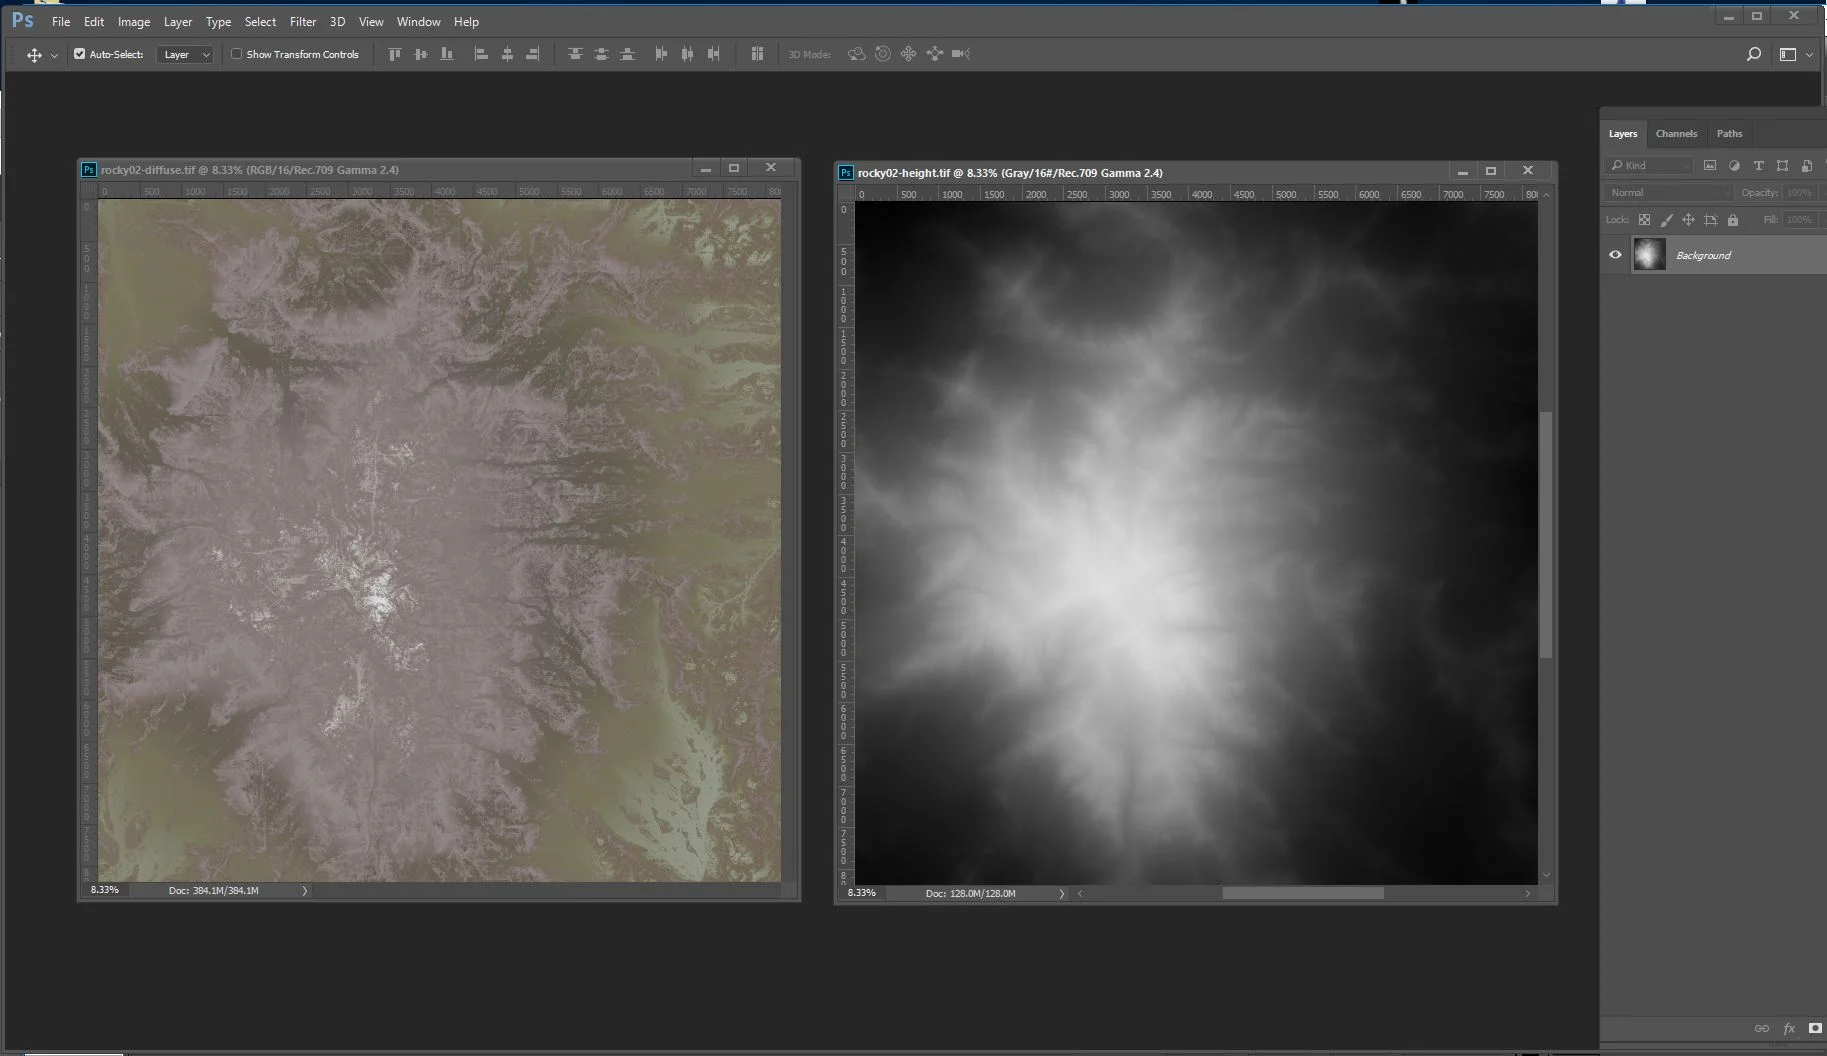Screen dimensions: 1827x1056
Task: Toggle filter for adjustment layers icon
Action: [1734, 165]
